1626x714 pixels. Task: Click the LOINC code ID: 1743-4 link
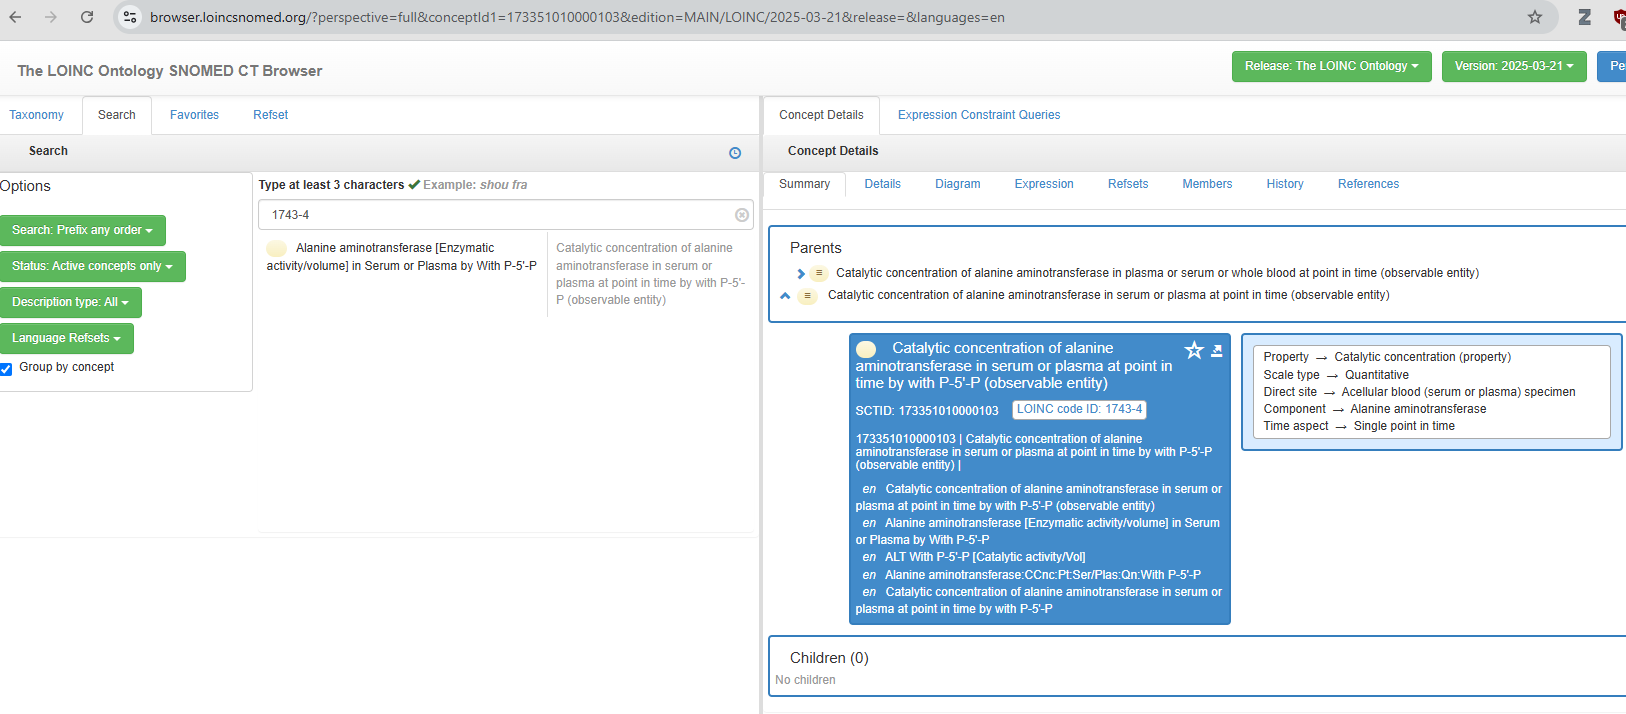[1079, 409]
